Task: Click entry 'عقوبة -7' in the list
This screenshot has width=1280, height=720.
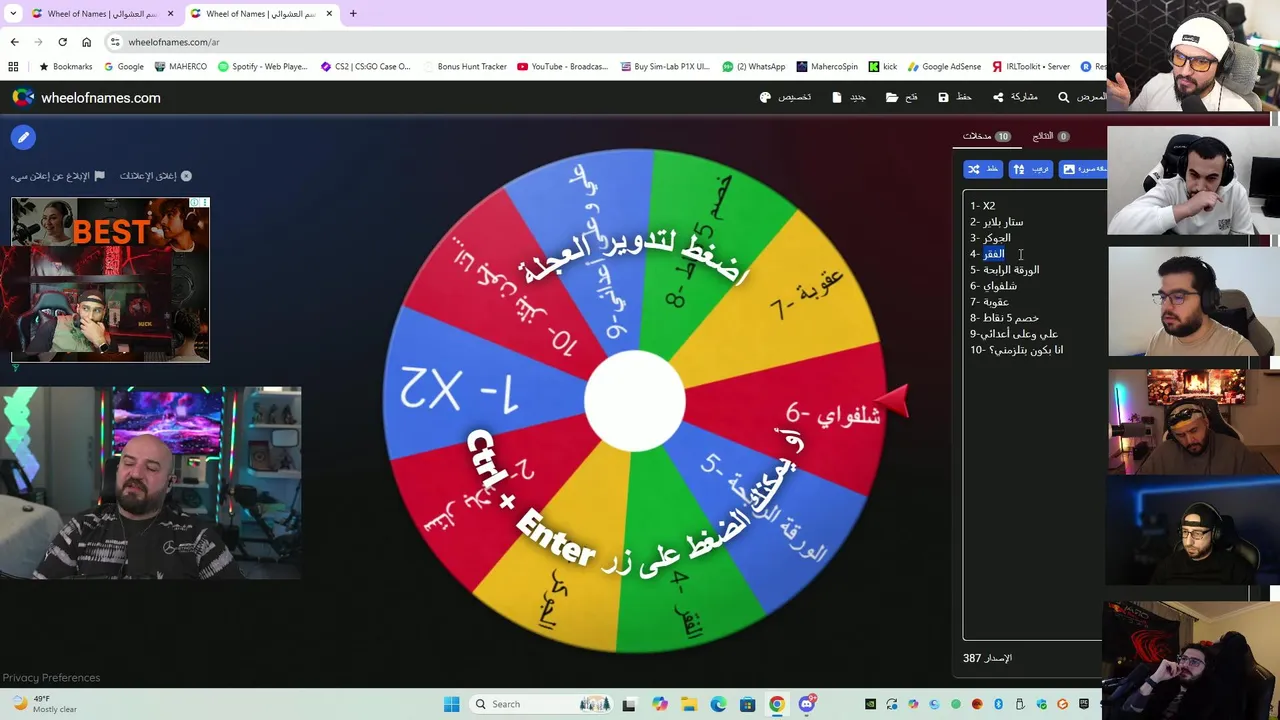Action: point(989,302)
